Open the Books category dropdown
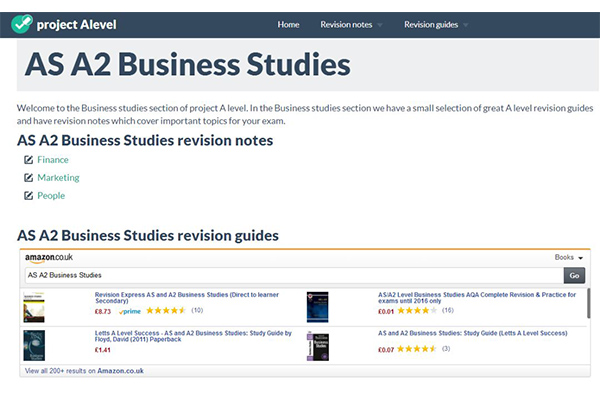600x400 pixels. [569, 257]
